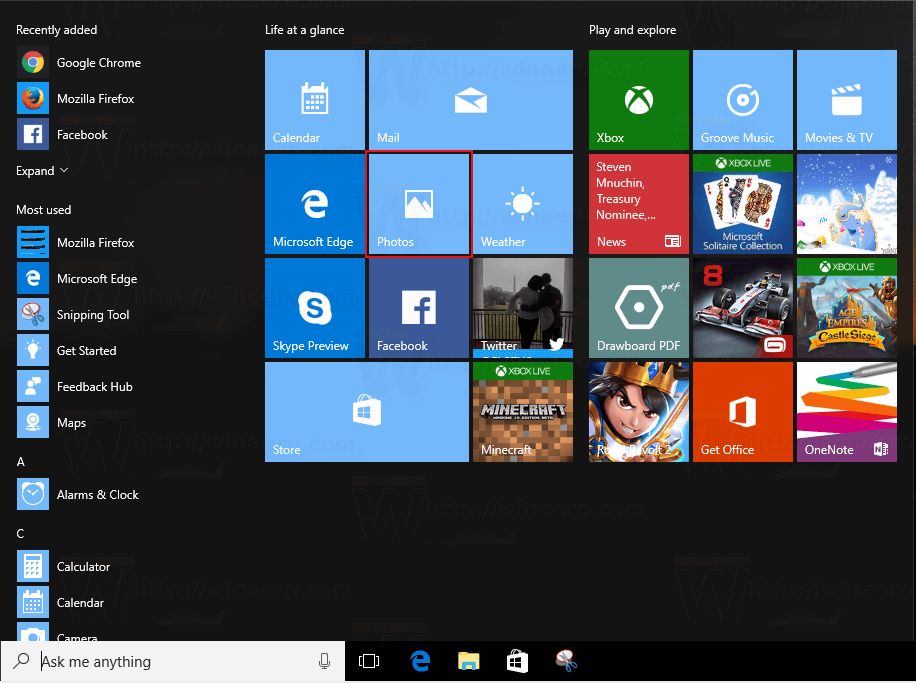Screen dimensions: 916x683
Task: Expand the recently added apps list
Action: pyautogui.click(x=41, y=170)
